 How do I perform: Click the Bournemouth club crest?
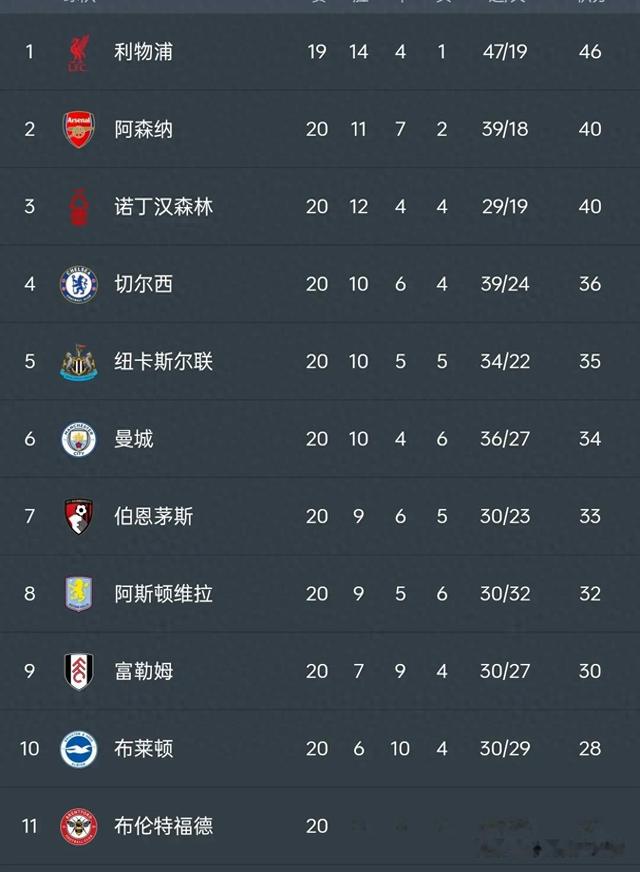(79, 517)
